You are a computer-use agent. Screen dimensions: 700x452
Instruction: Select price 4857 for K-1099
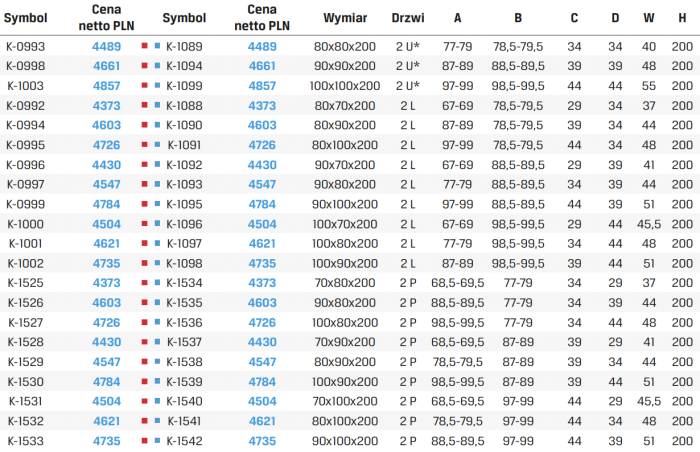point(262,86)
